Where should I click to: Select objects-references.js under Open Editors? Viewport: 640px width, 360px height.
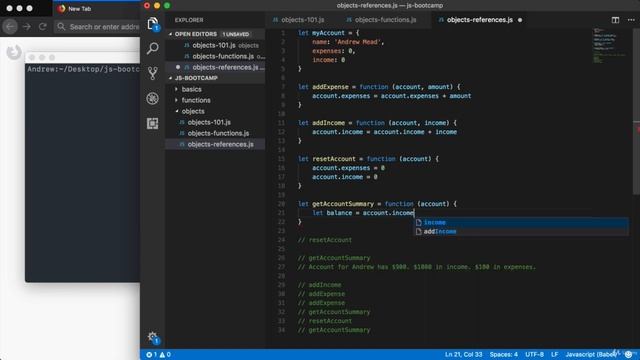click(x=225, y=67)
